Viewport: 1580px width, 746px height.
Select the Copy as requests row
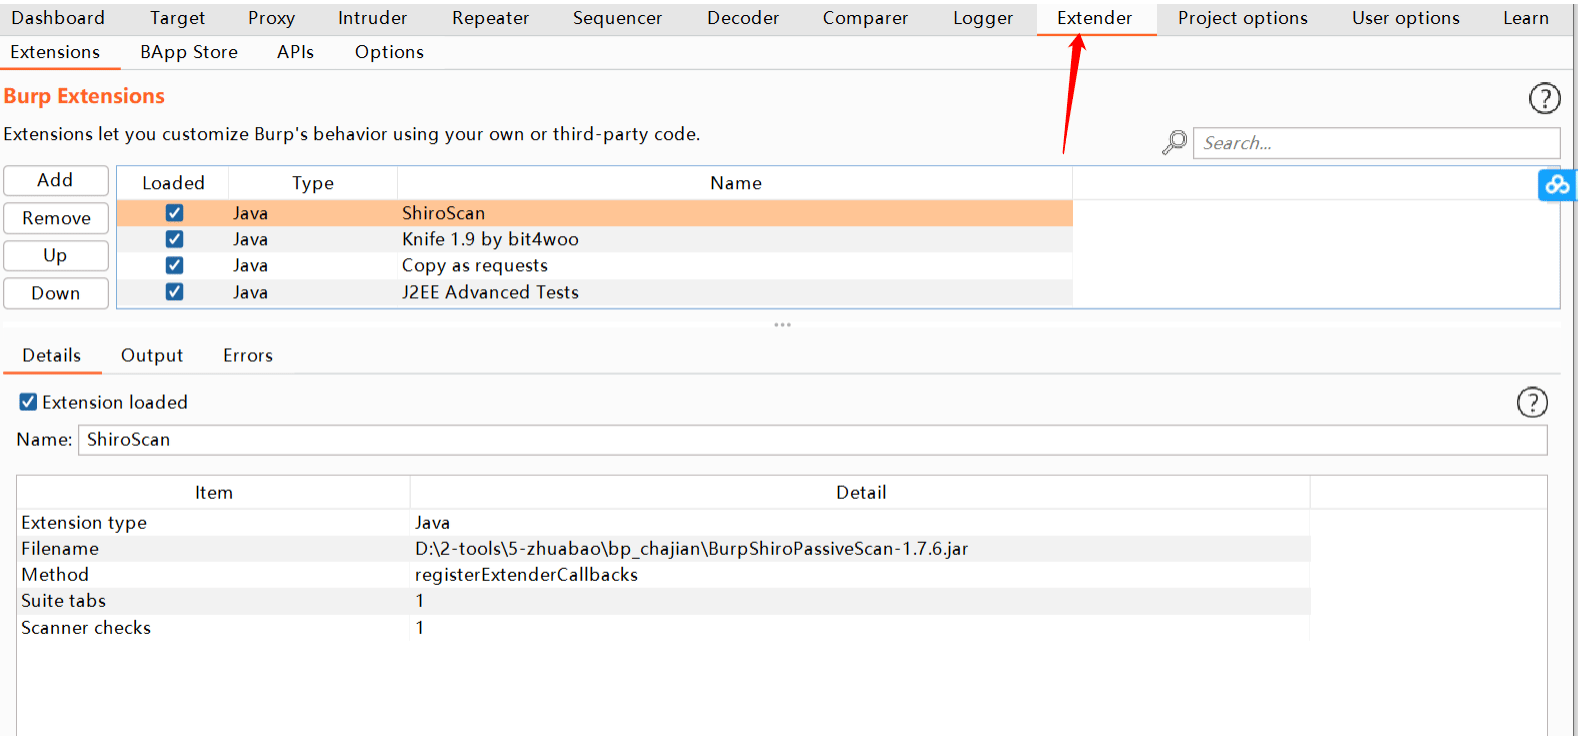(595, 265)
